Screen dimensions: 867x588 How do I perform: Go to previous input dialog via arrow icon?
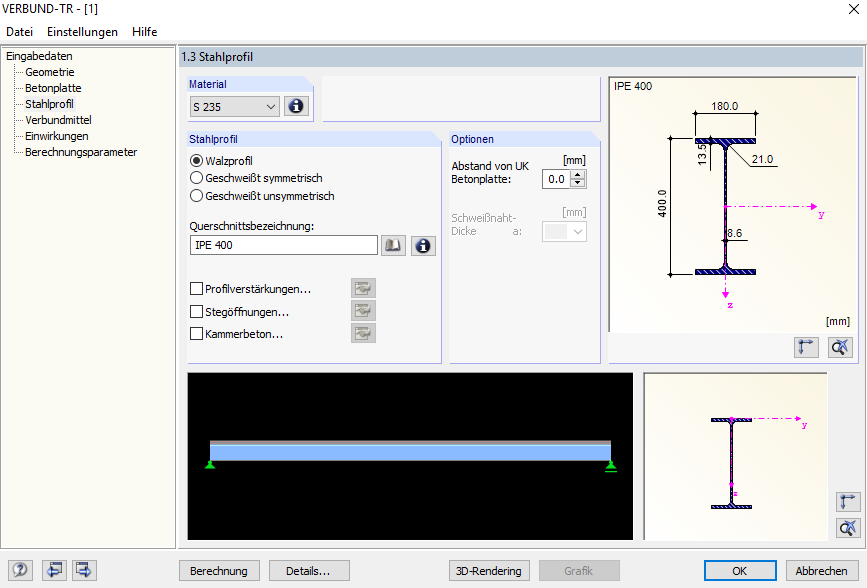pos(54,570)
